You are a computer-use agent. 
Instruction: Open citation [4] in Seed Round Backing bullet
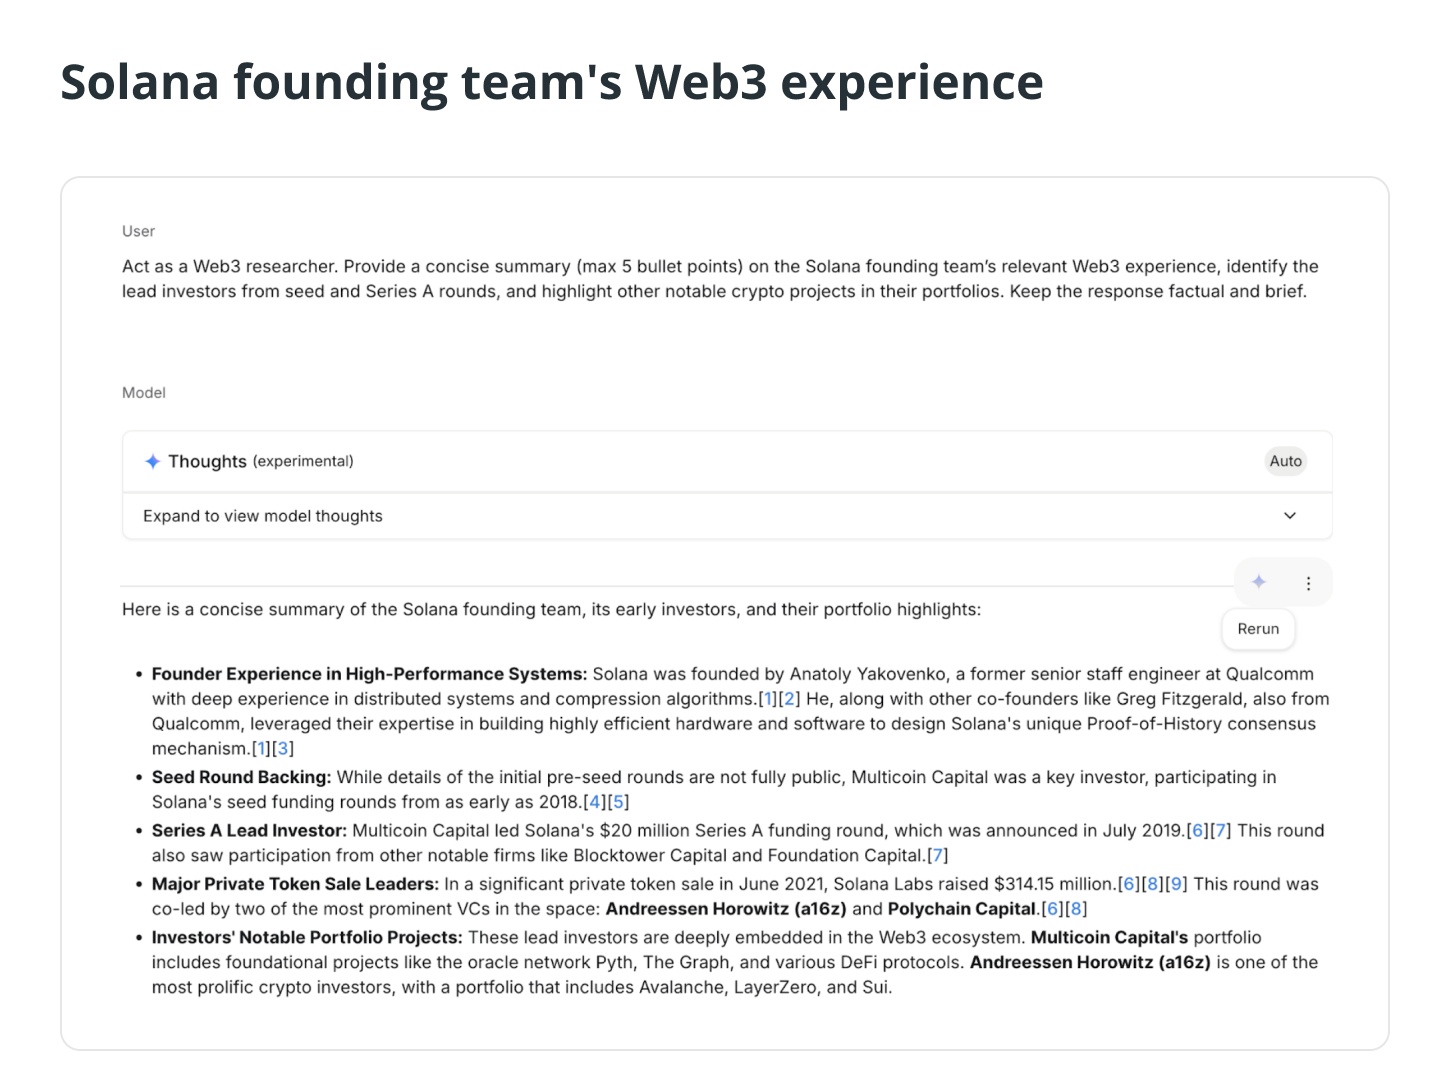pos(596,802)
